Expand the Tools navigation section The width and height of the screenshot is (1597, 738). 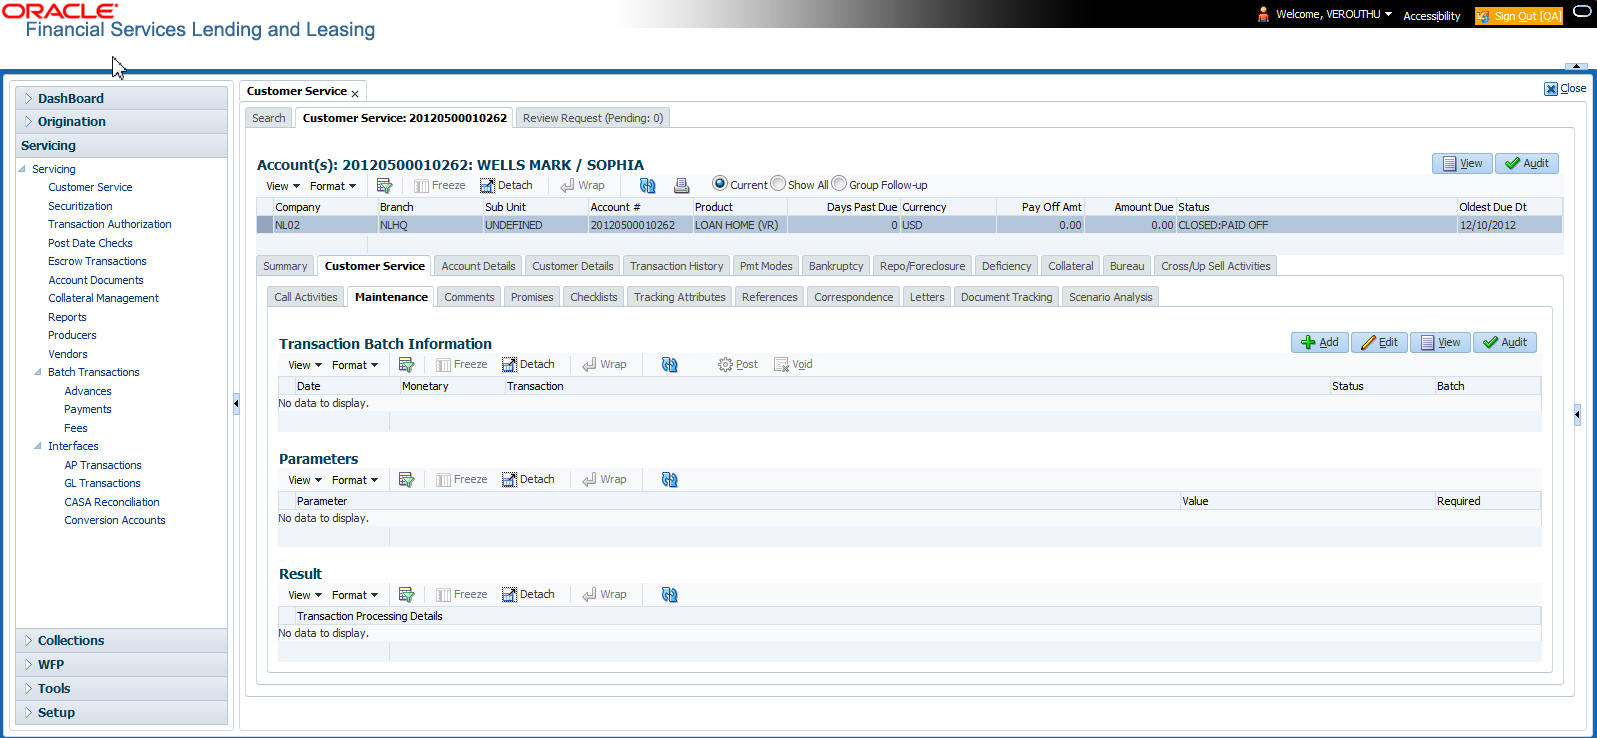28,689
